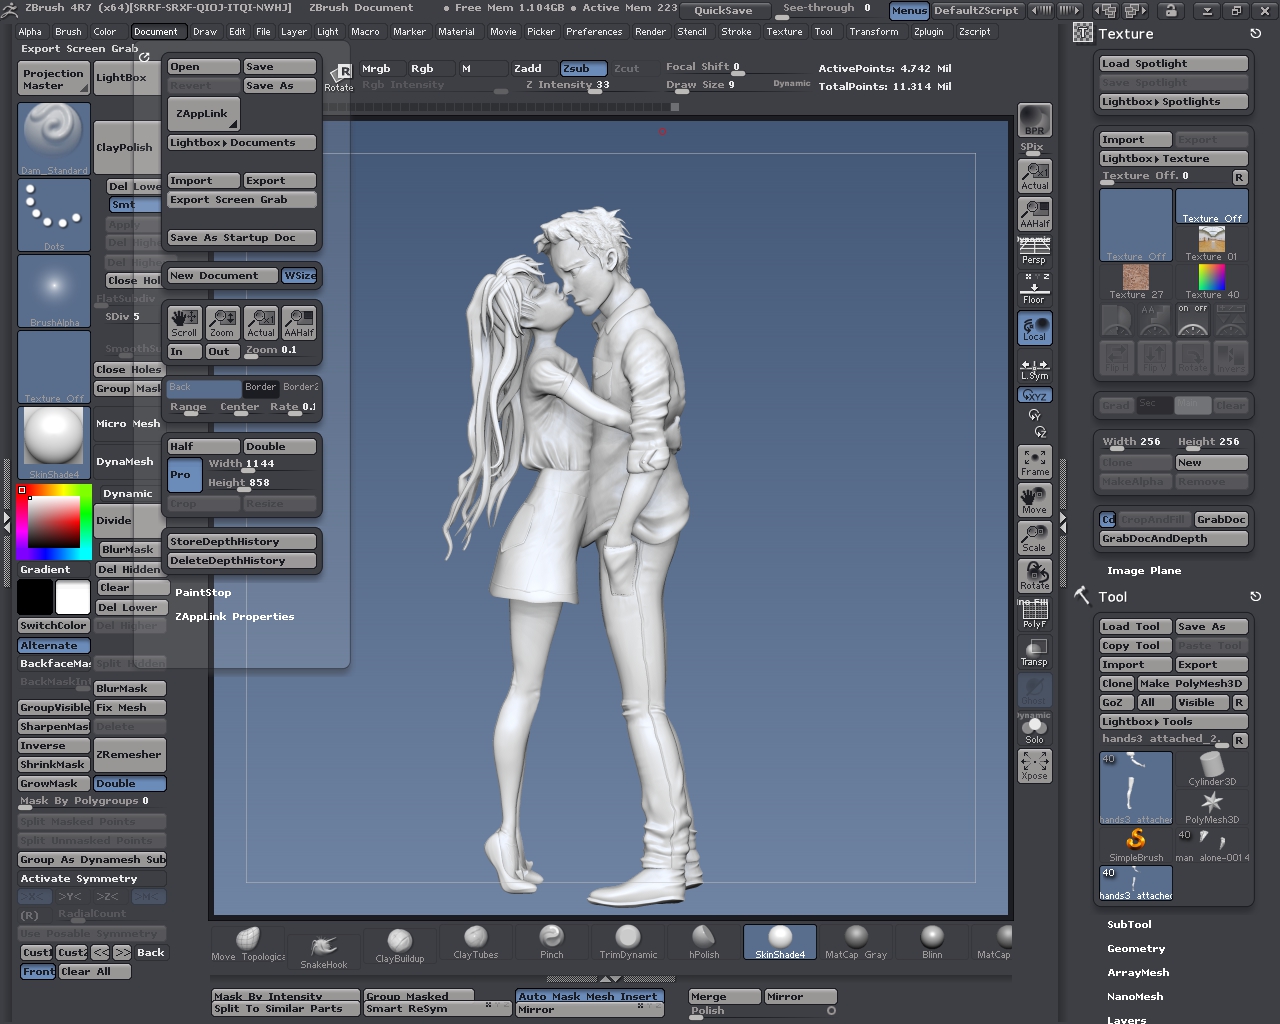
Task: Toggle Persp perspective view
Action: 1034,253
